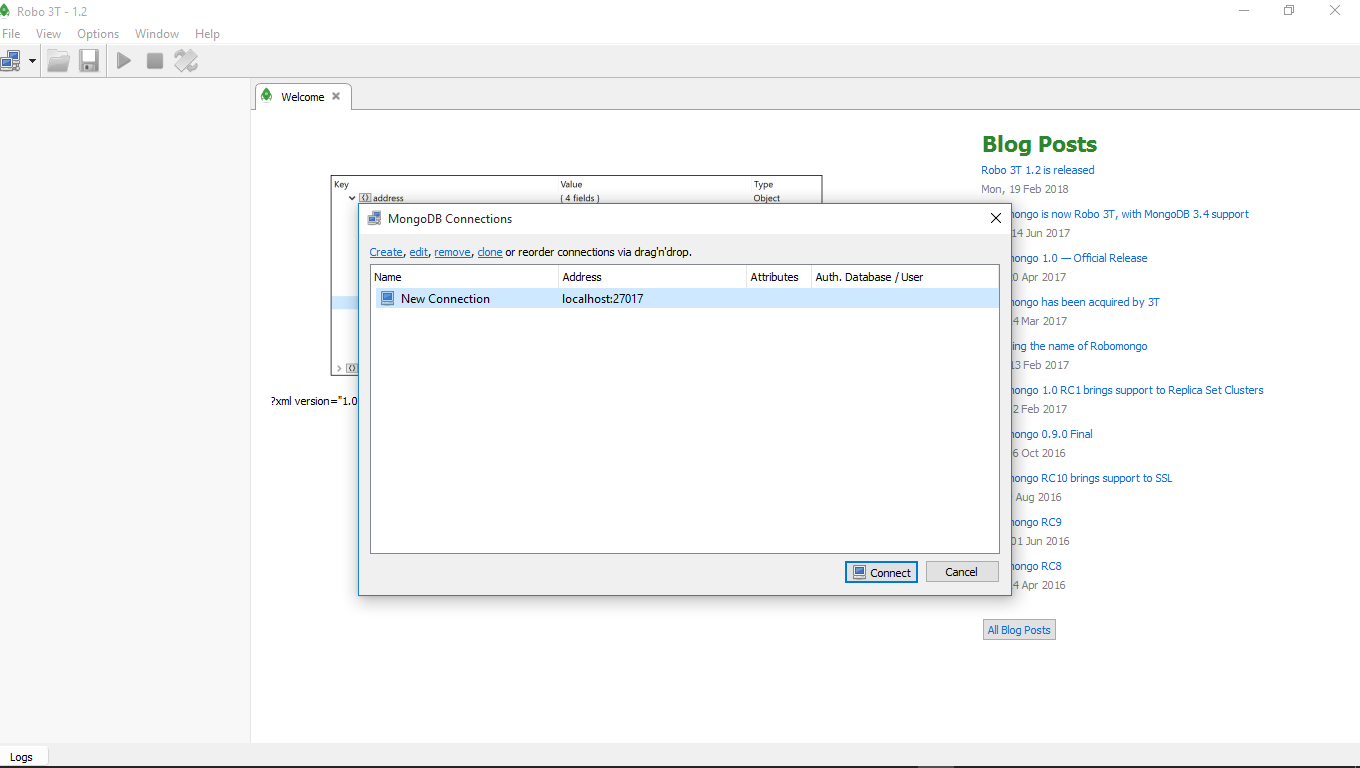This screenshot has height=768, width=1360.
Task: Open the connect icon dropdown arrow
Action: tap(32, 61)
